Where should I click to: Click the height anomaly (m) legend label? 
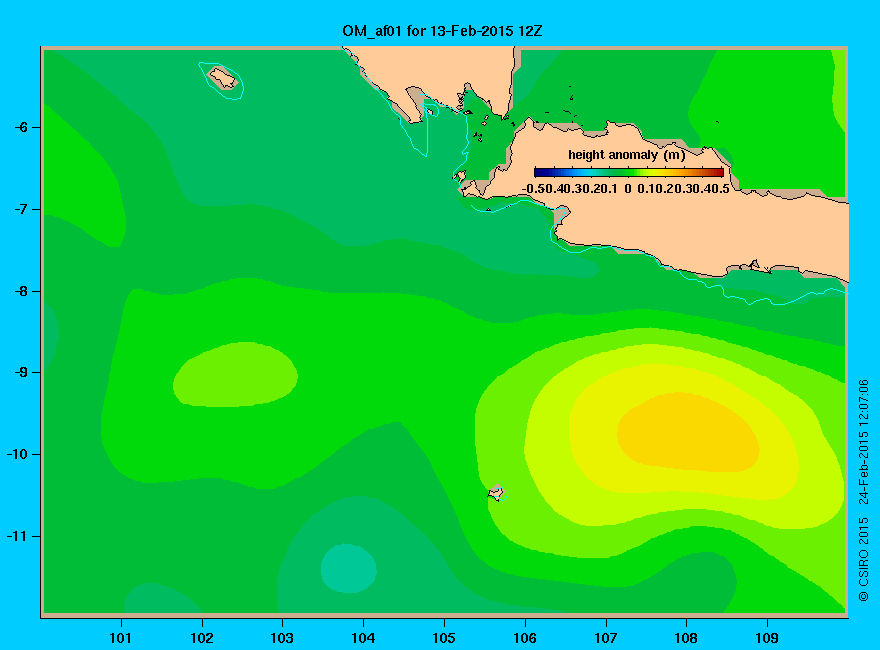tap(626, 155)
